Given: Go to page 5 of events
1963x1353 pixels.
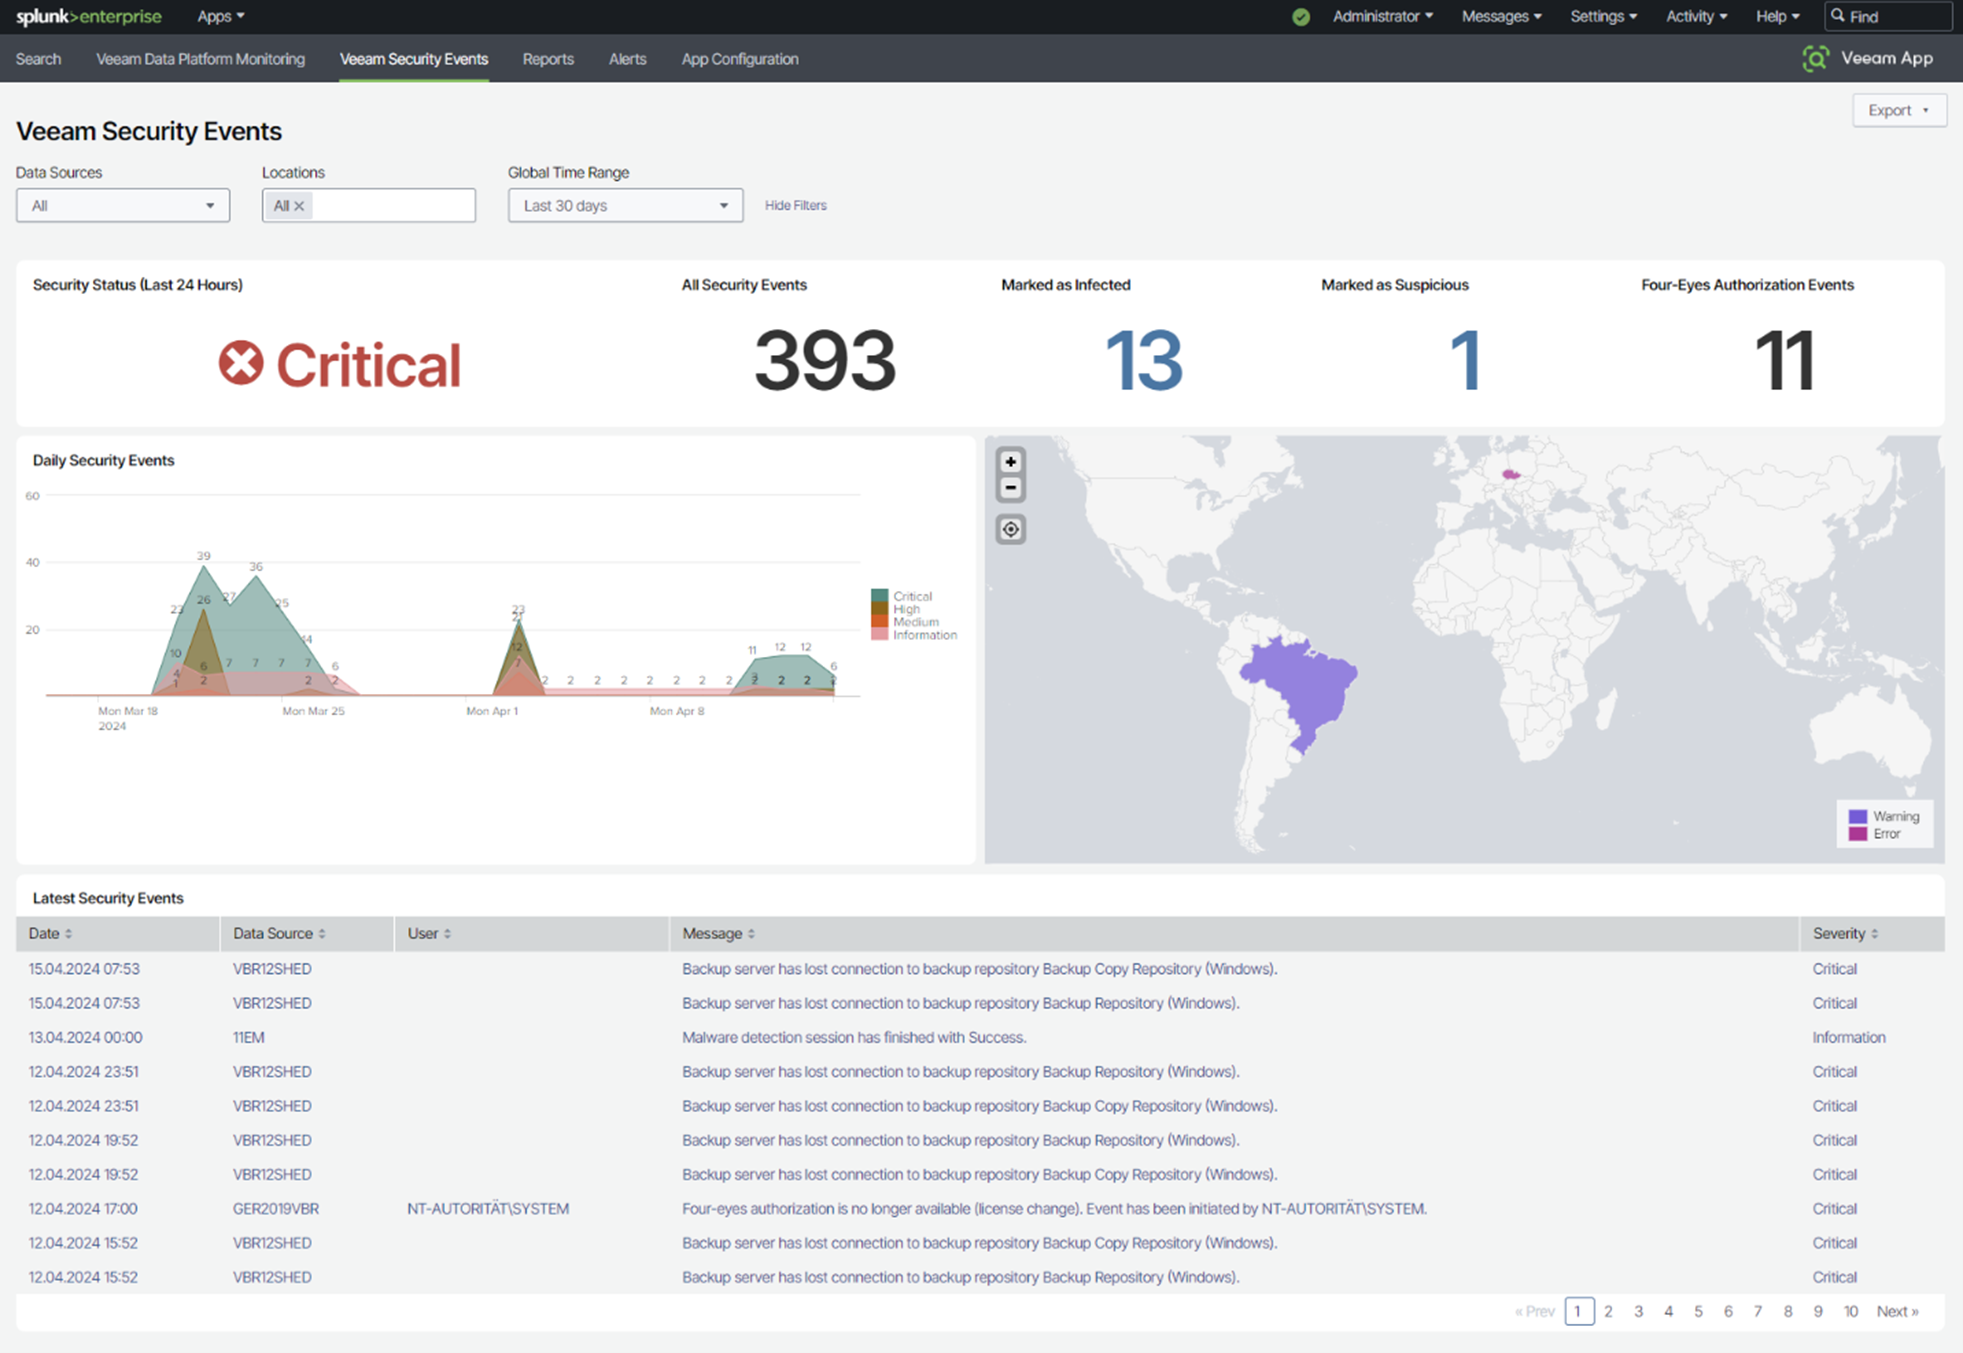Looking at the screenshot, I should click(1698, 1311).
